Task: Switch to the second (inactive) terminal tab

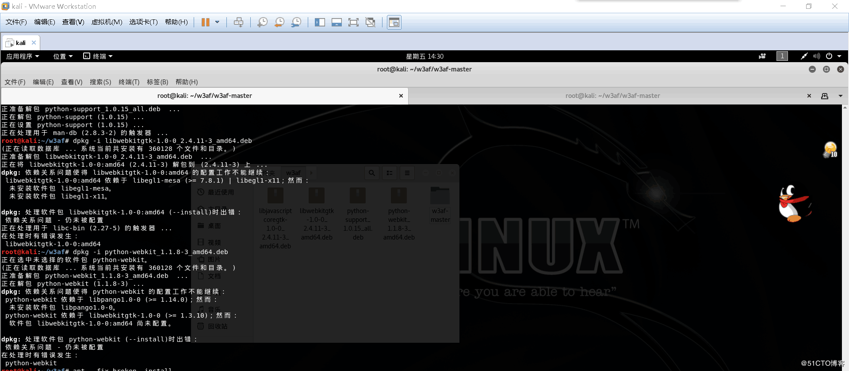Action: tap(612, 95)
